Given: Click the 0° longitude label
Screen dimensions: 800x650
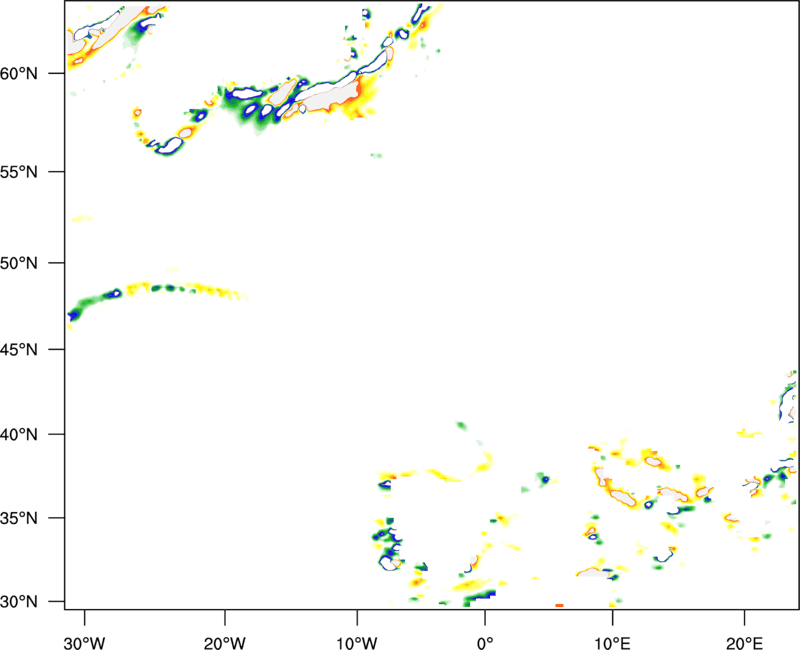Looking at the screenshot, I should (485, 643).
